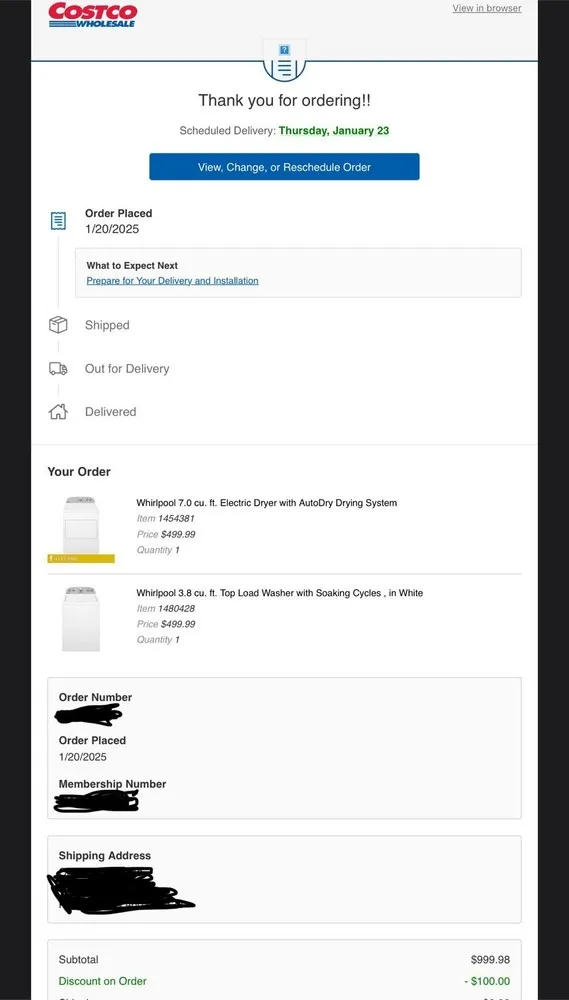Open Prepare for Your Delivery and Installation link
Screen dimensions: 569x1000
172,281
